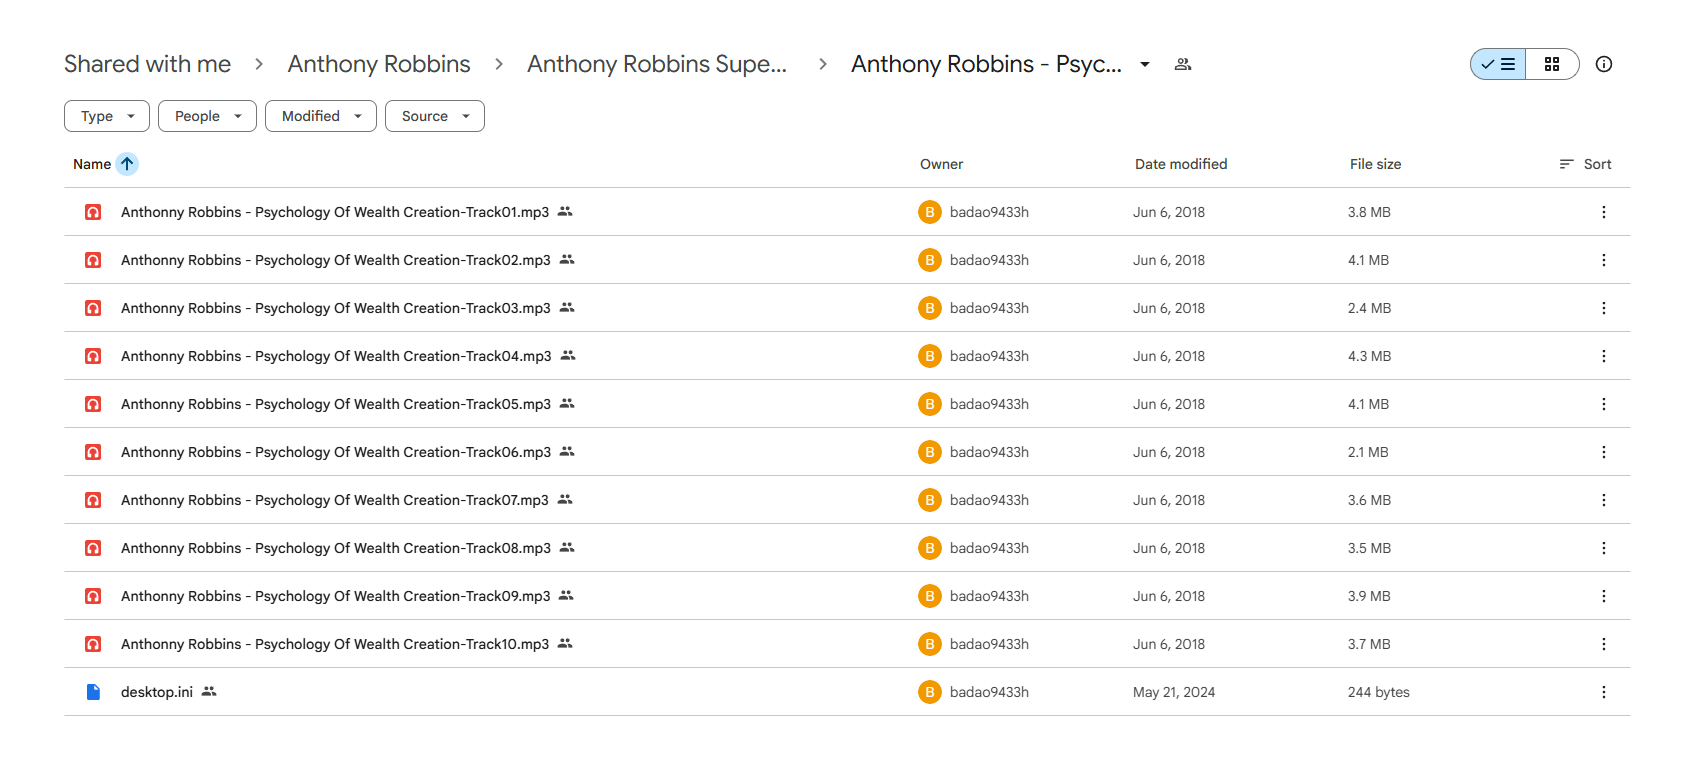Open more actions for Track03.mp3
Screen dimensions: 1704x780
pos(1604,308)
